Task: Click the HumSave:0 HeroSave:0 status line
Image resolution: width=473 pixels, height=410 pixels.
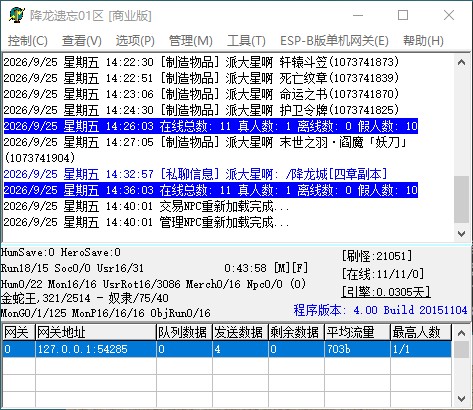Action: tap(61, 252)
